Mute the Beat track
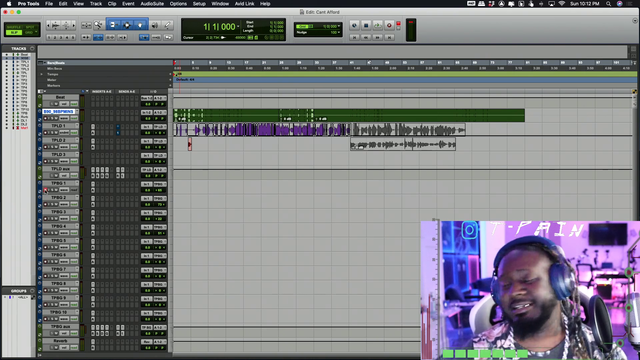The width and height of the screenshot is (640, 360). coord(56,104)
